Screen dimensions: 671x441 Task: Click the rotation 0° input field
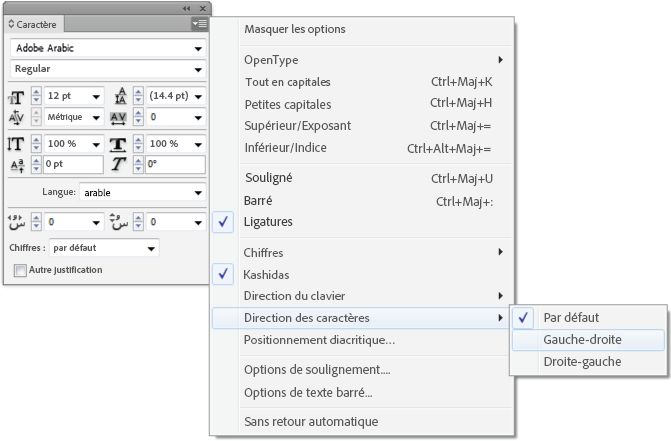pos(175,164)
